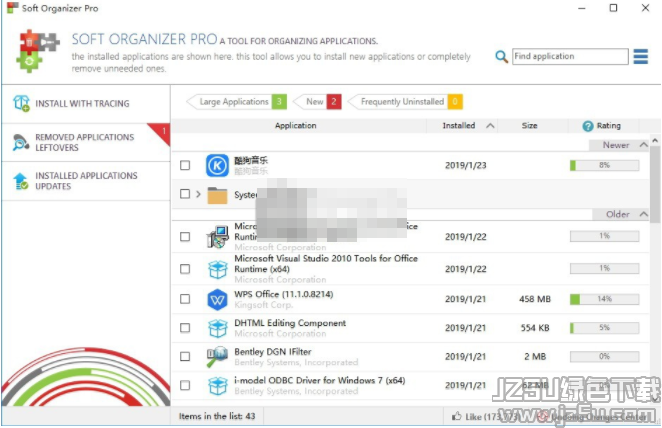Screen dimensions: 662x428
Task: Filter by Frequently Uninstalled tag
Action: (405, 102)
